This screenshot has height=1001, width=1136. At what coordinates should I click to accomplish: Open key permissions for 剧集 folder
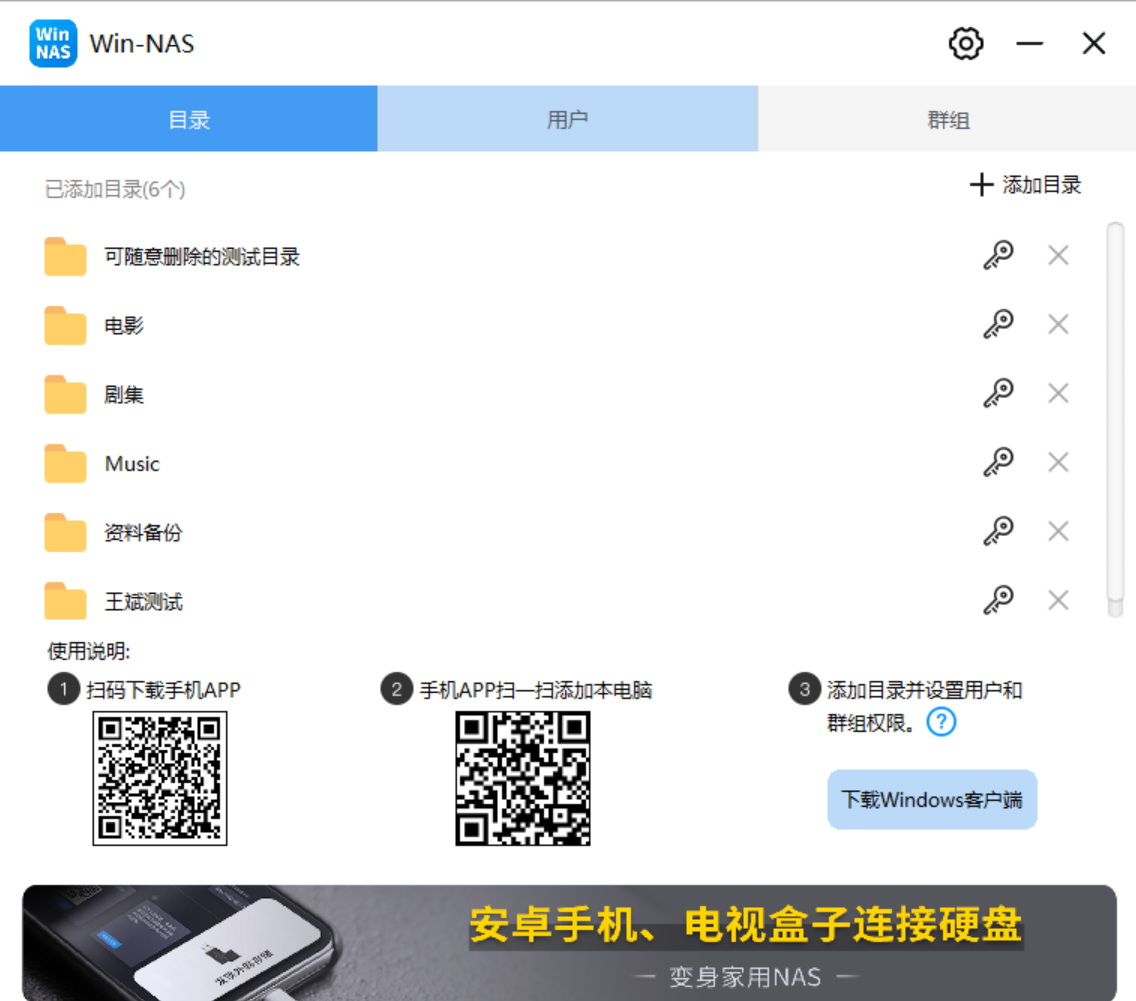point(998,393)
